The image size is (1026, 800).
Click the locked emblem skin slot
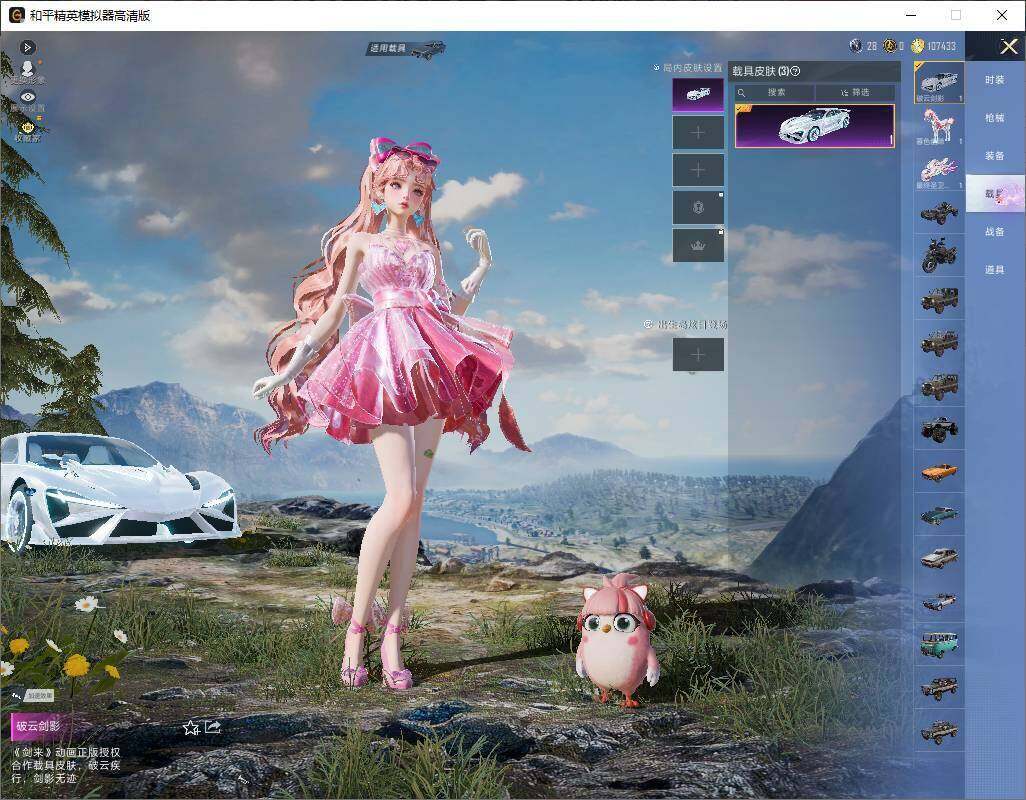698,207
